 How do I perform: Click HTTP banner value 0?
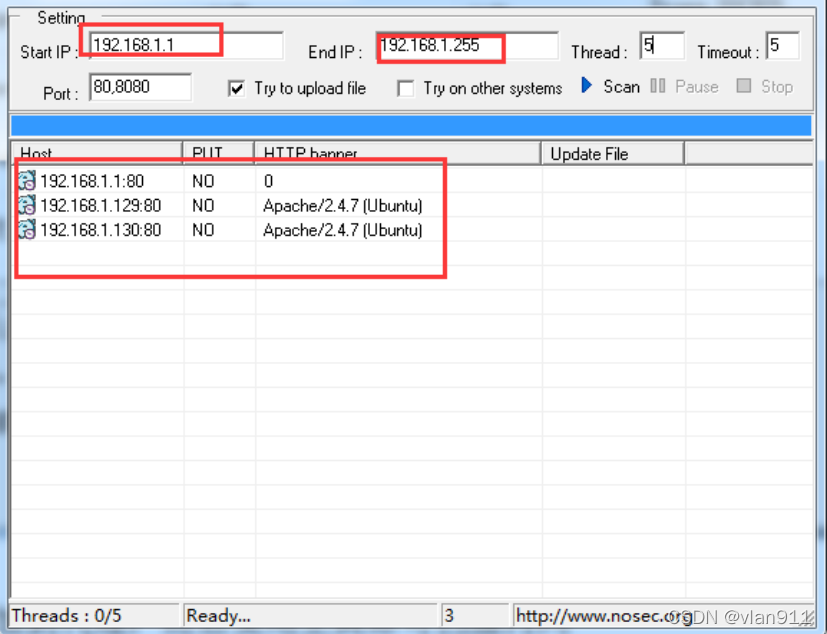point(268,181)
